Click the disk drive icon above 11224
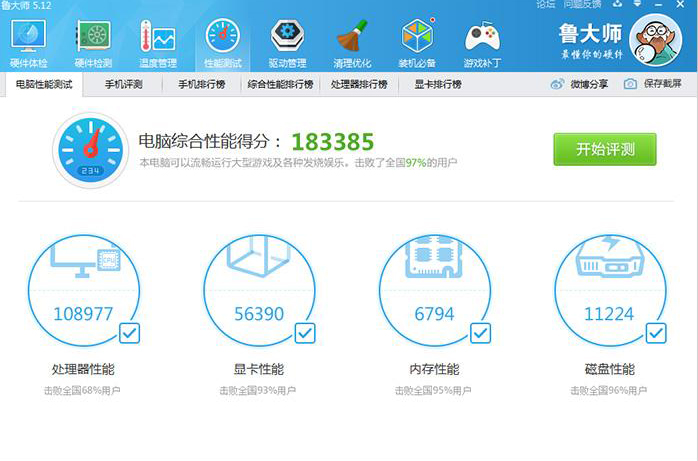Image resolution: width=698 pixels, height=461 pixels. click(x=610, y=256)
